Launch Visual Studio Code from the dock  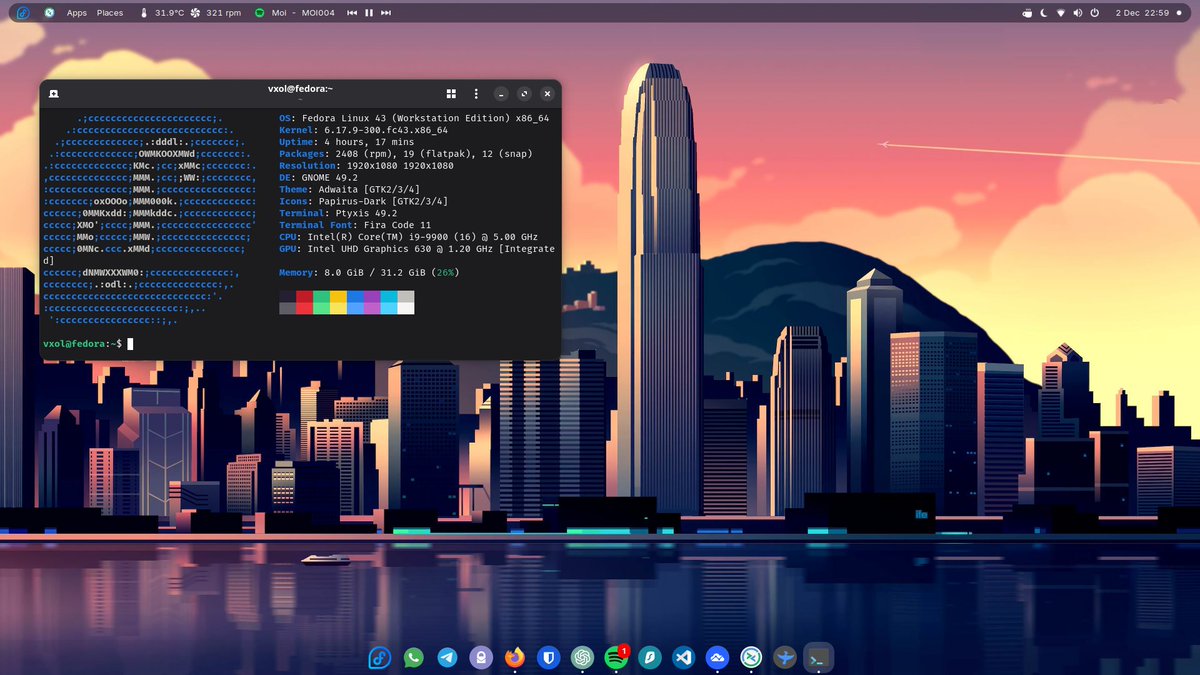pyautogui.click(x=682, y=657)
